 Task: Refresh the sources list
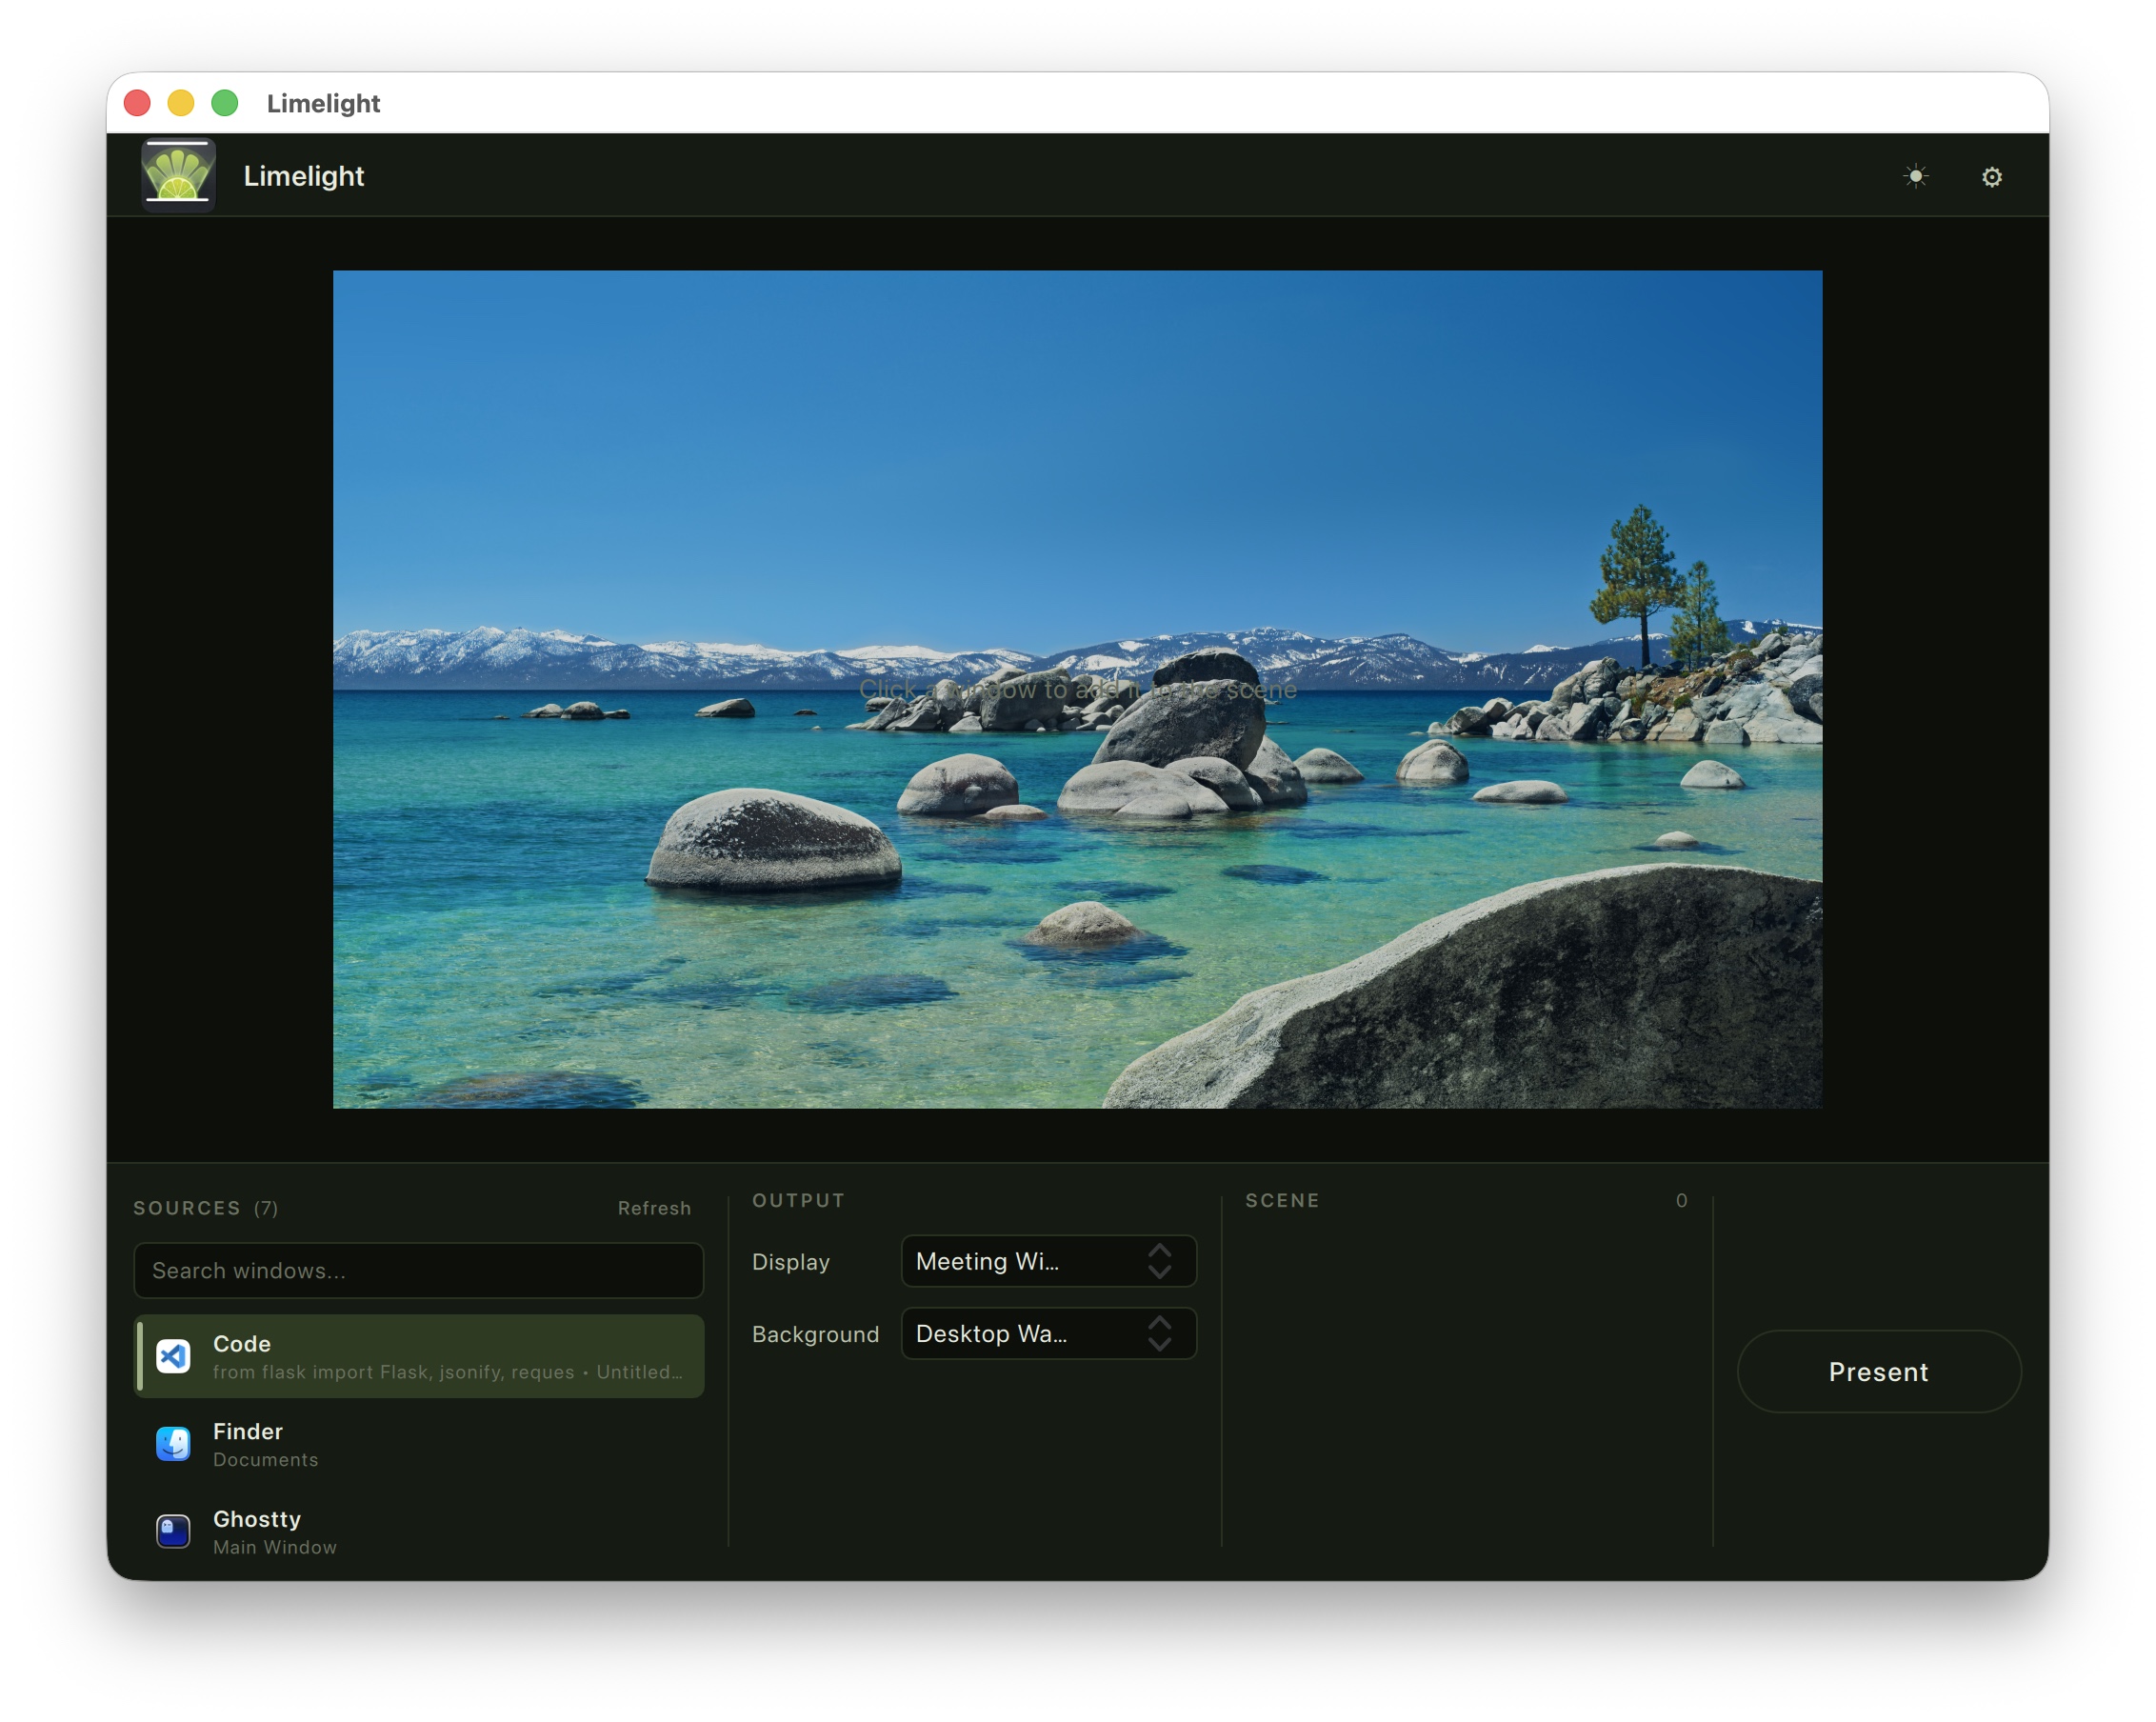tap(655, 1208)
